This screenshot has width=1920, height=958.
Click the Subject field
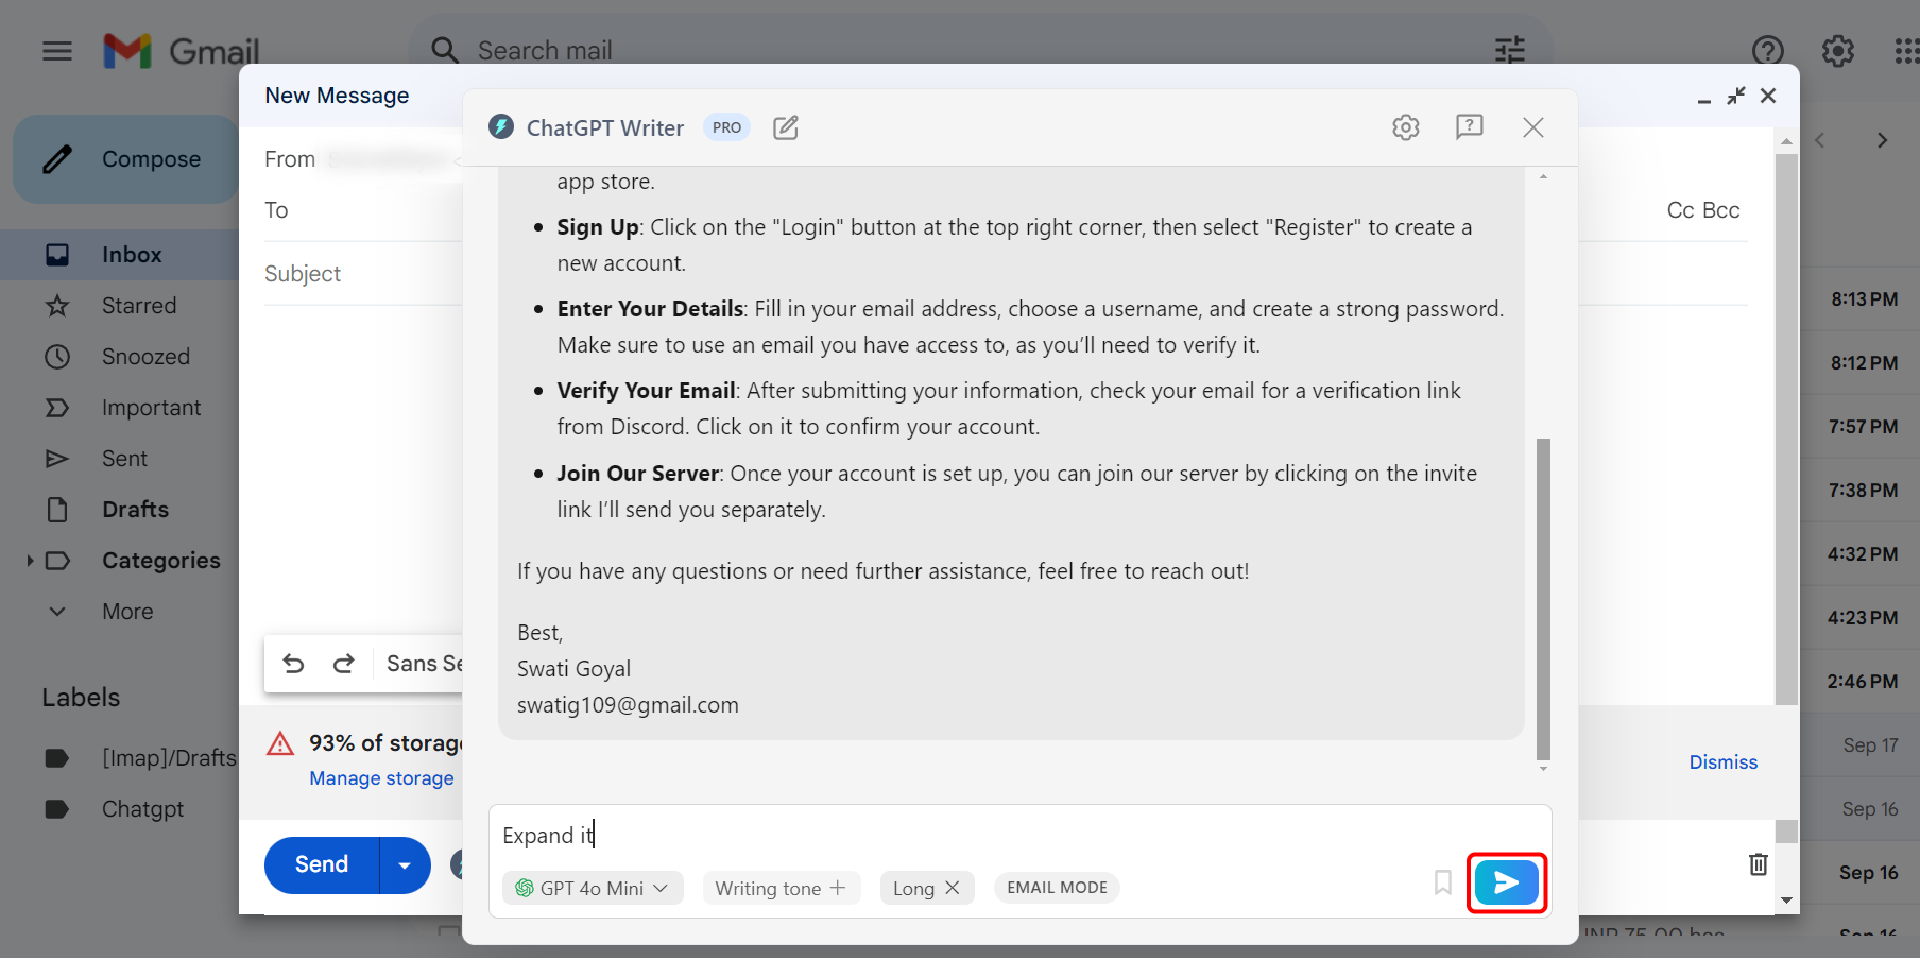tap(363, 273)
